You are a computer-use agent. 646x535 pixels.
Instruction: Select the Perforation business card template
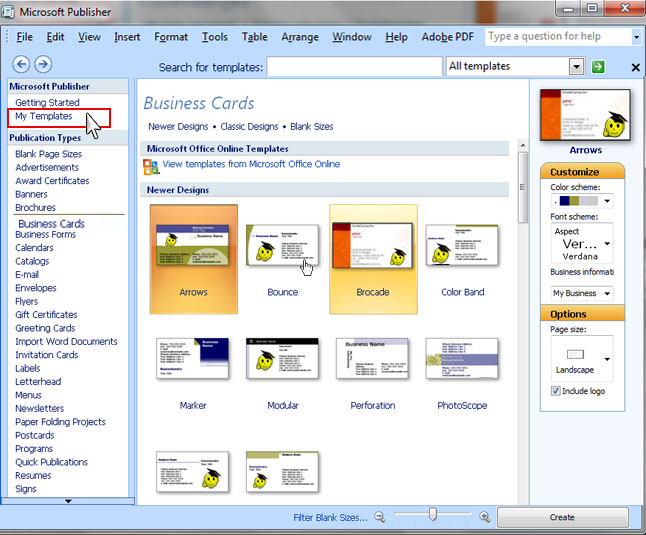pyautogui.click(x=372, y=374)
